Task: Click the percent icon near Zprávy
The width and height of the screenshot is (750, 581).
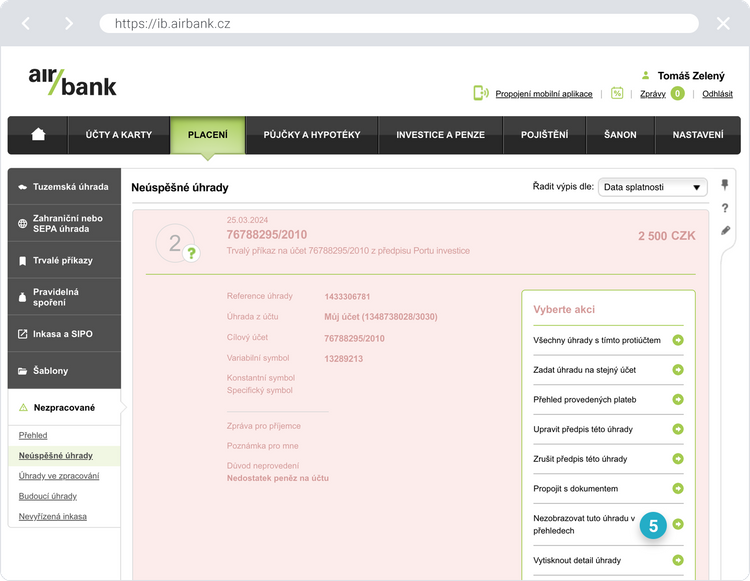Action: [617, 93]
